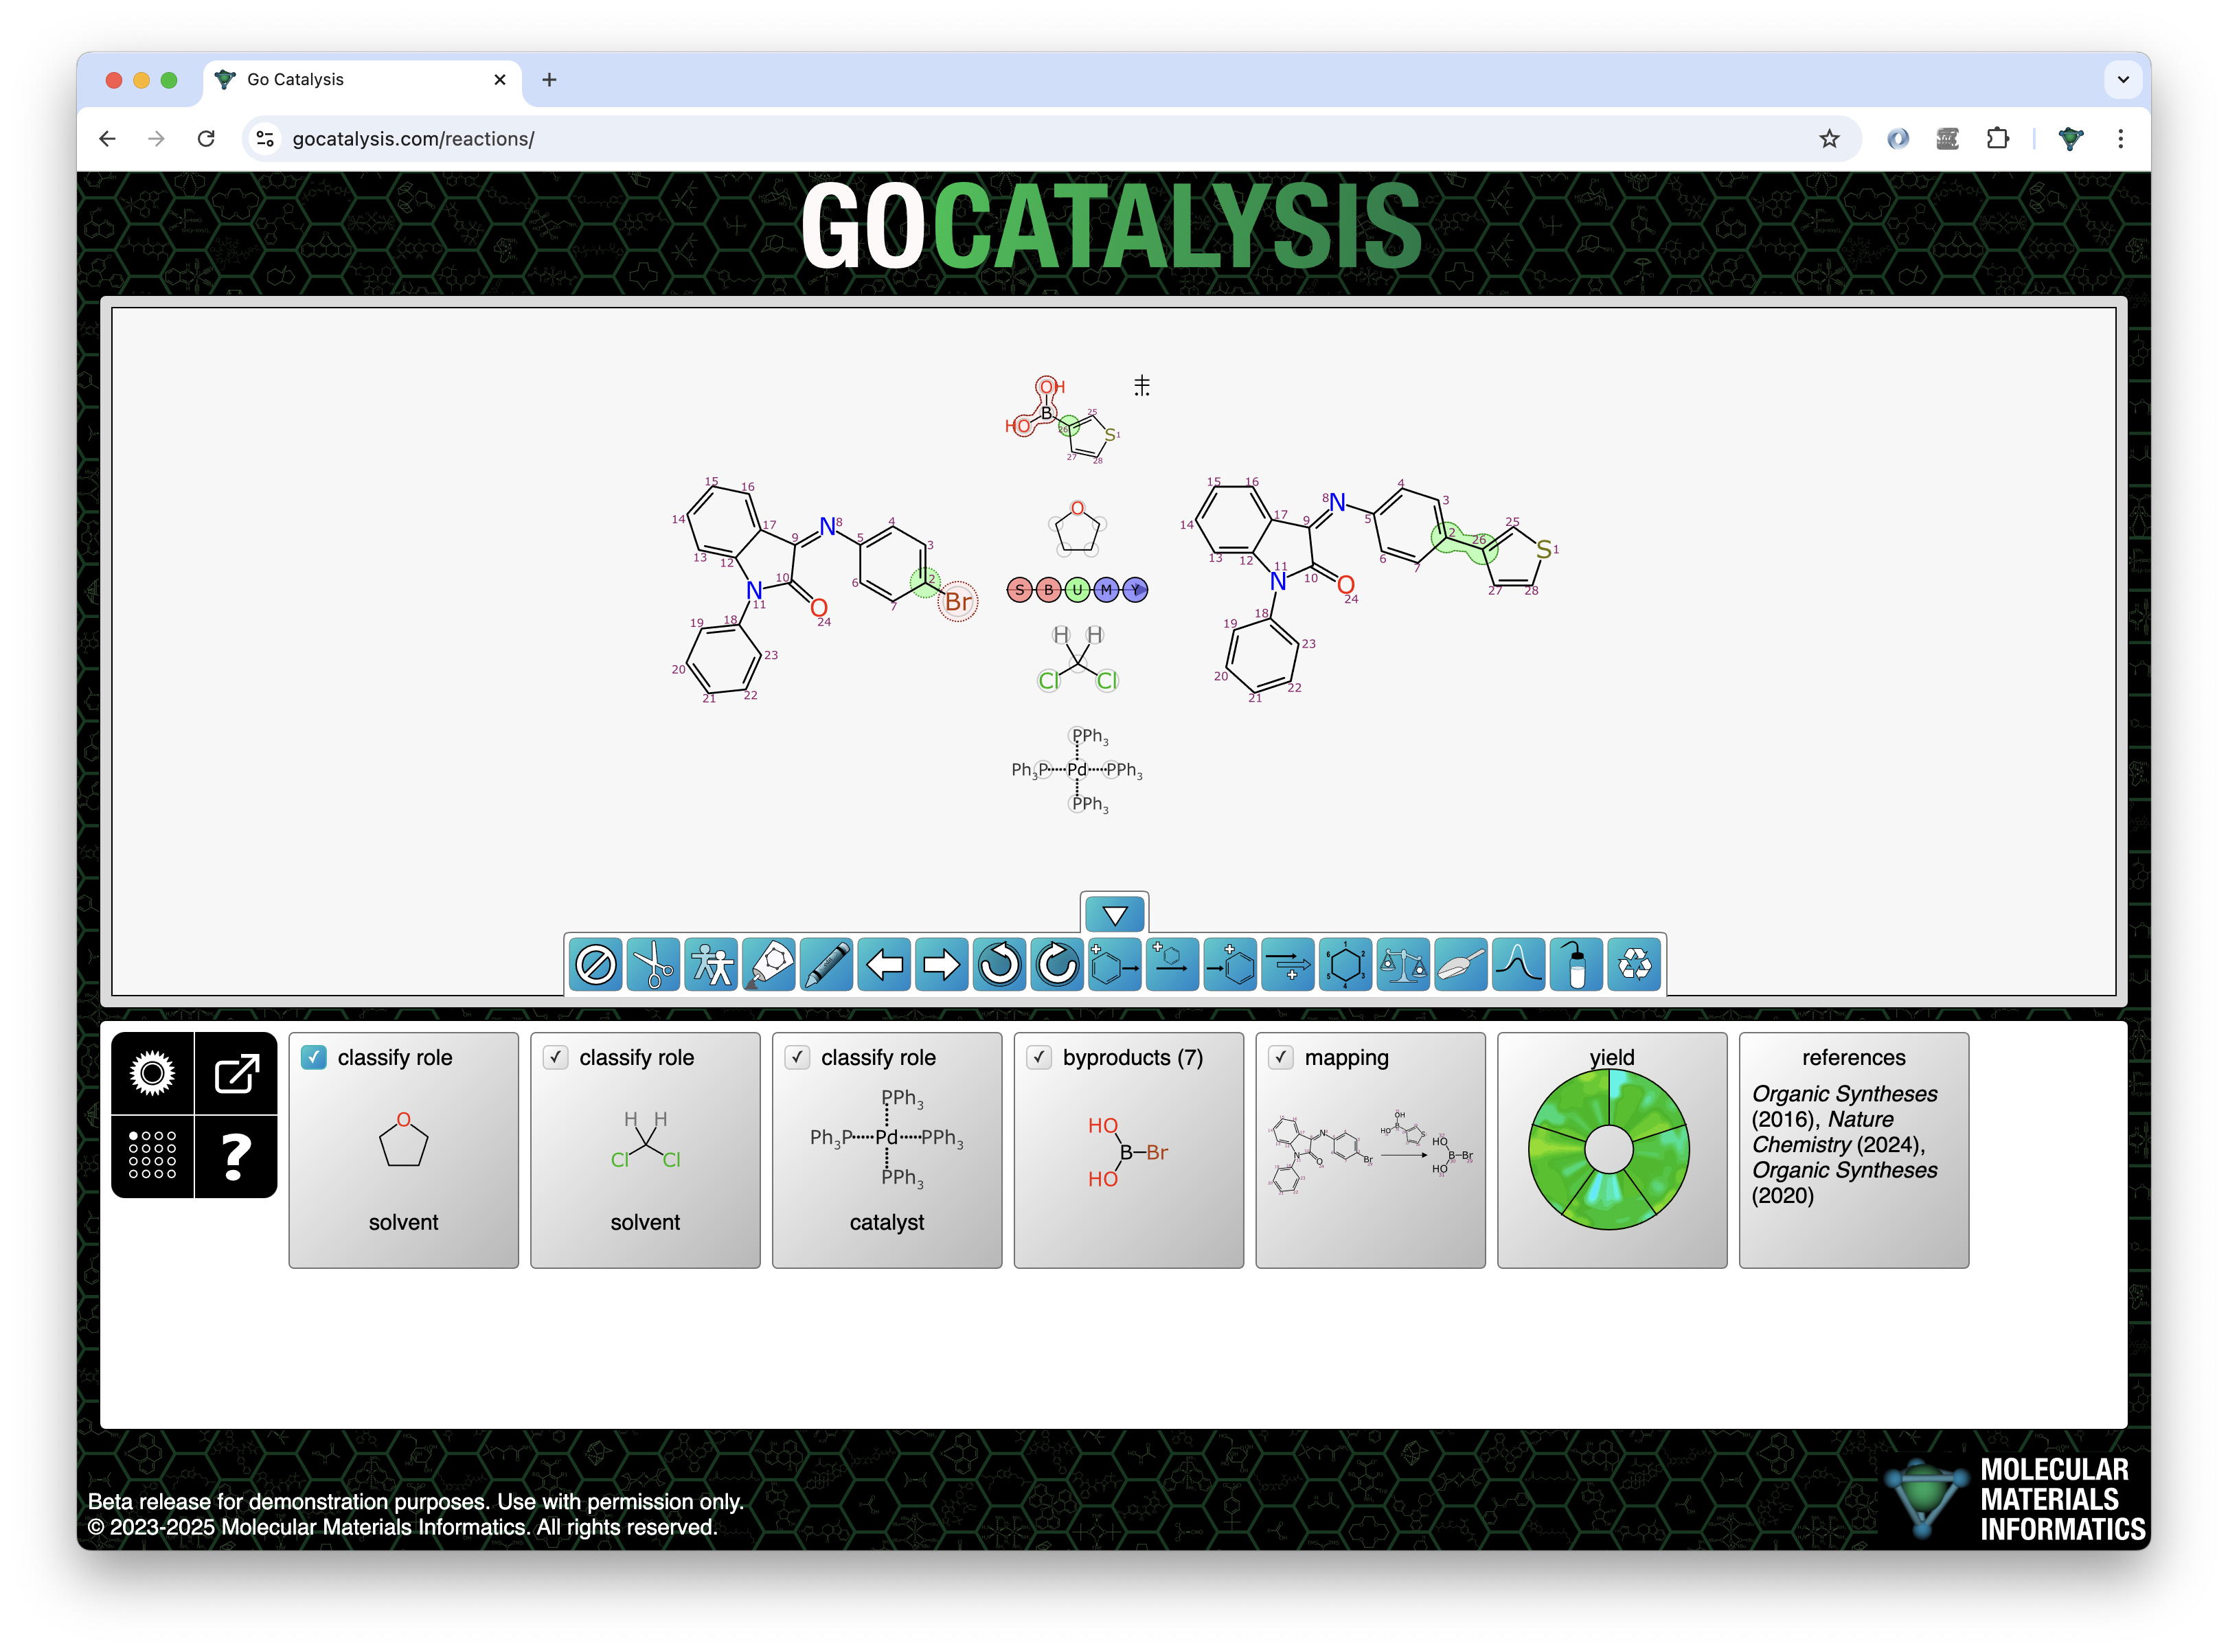
Task: Toggle the byproducts (7) checkbox
Action: pos(1039,1057)
